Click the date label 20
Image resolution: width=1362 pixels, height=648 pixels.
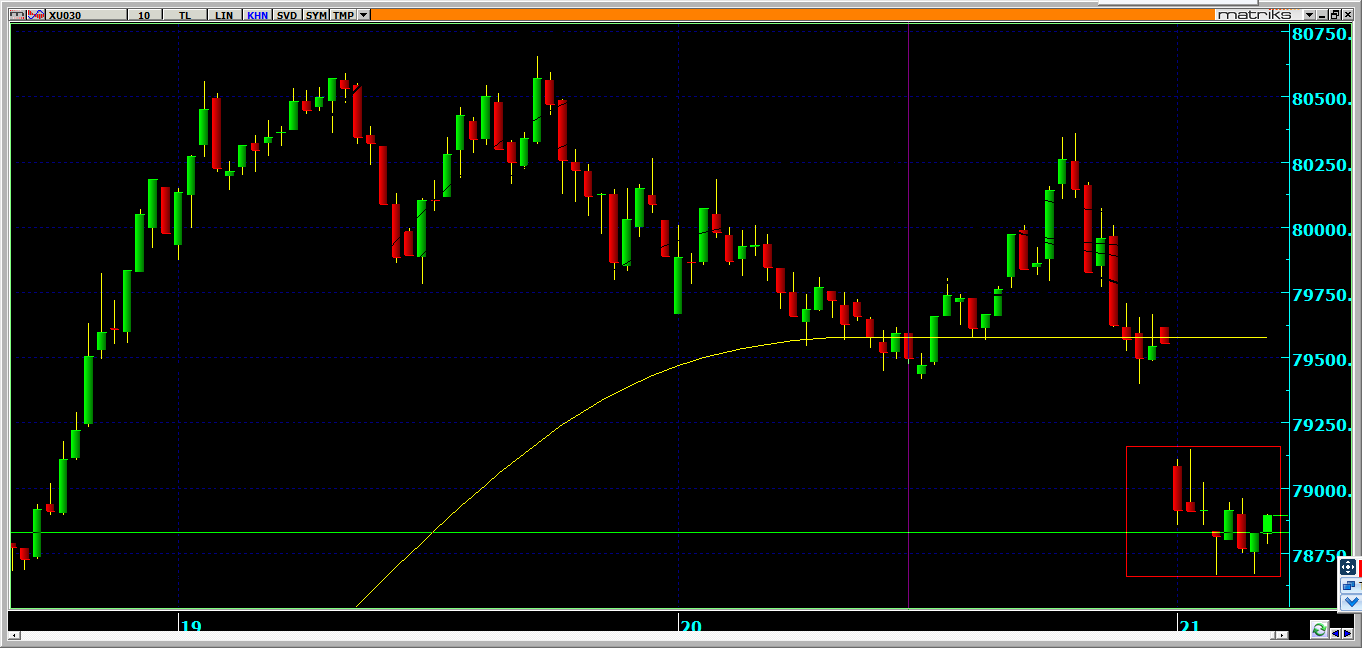pyautogui.click(x=690, y=627)
